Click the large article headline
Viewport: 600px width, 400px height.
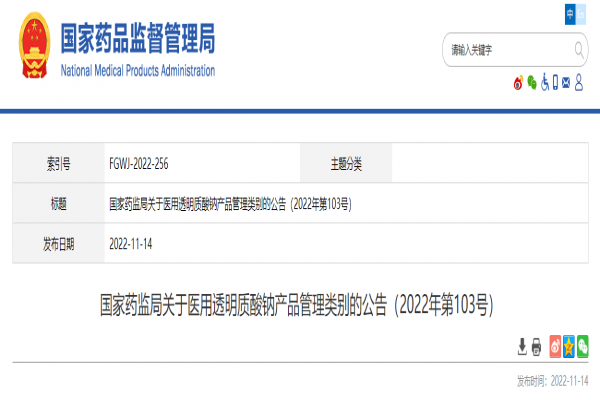(x=297, y=305)
